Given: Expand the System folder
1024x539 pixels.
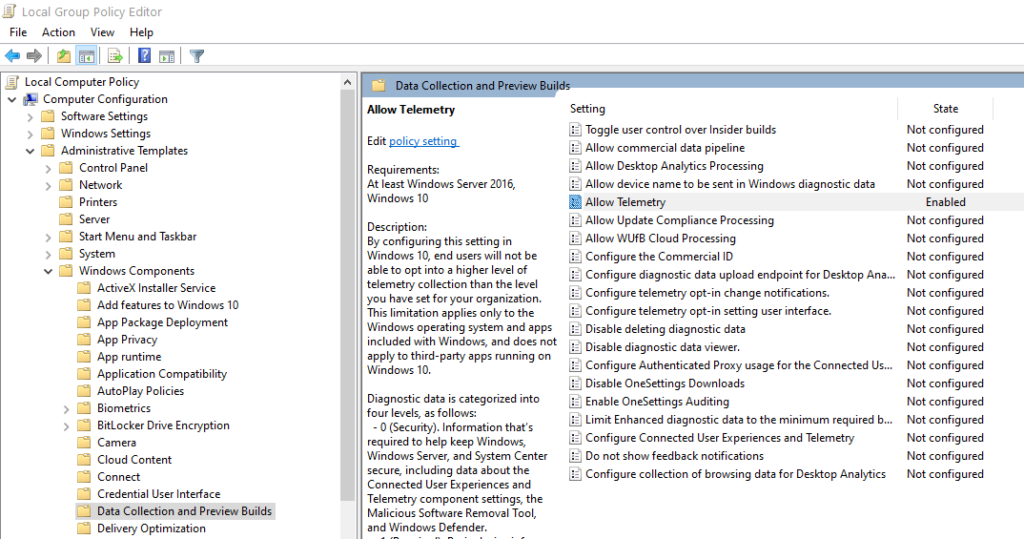Looking at the screenshot, I should pos(48,254).
